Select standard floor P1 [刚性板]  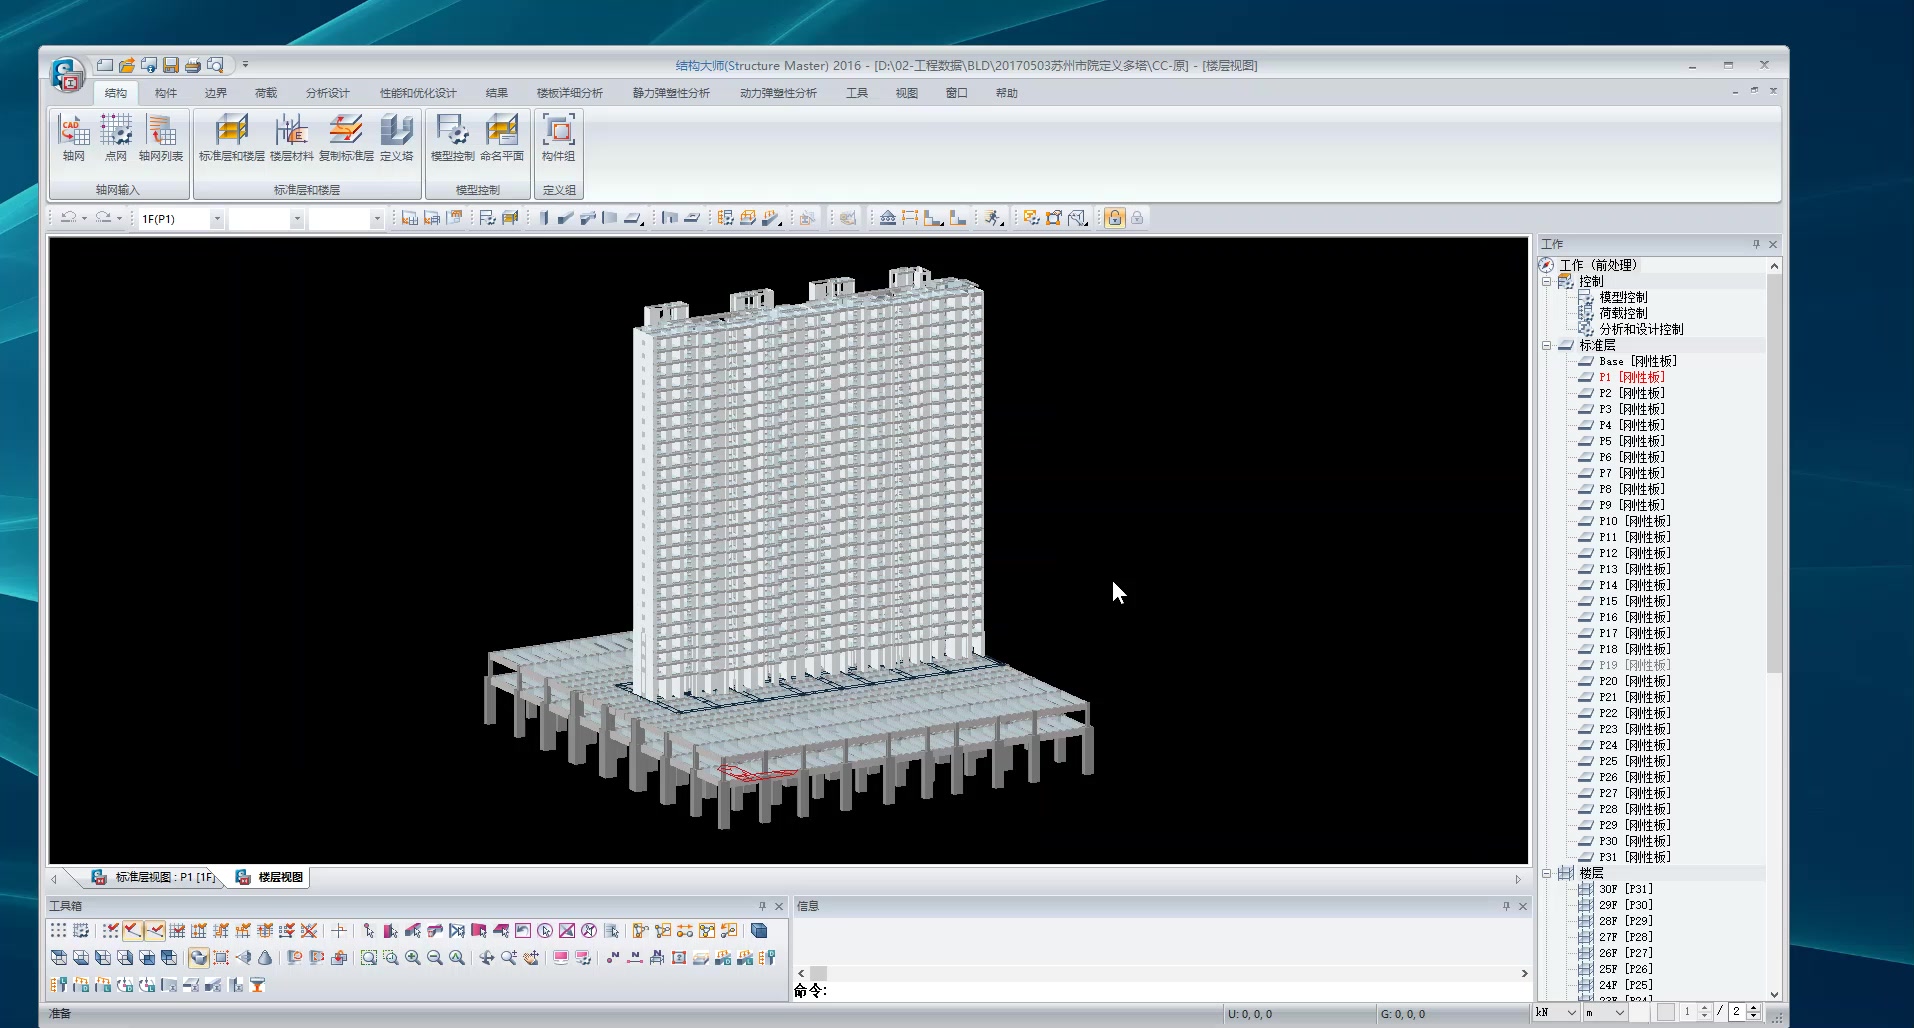[x=1632, y=377]
